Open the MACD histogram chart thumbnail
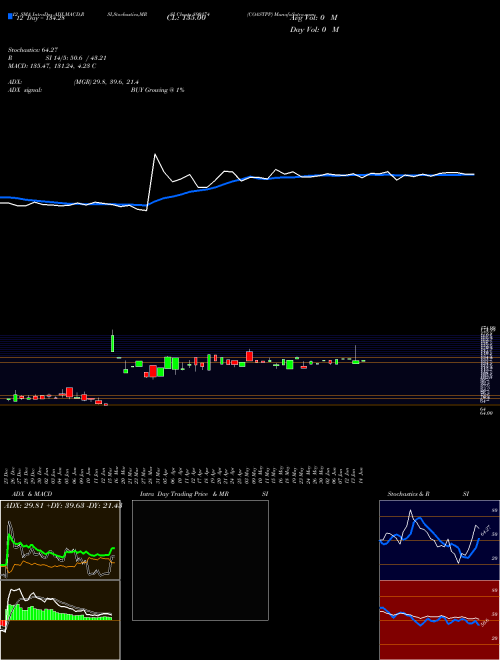Viewport: 500px width, 660px height. coord(60,620)
